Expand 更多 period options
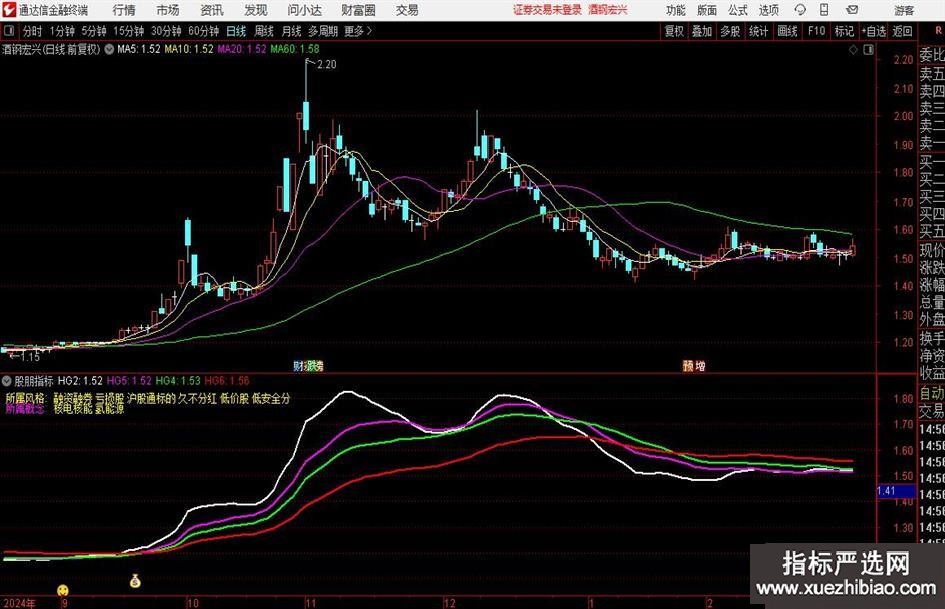 [x=358, y=31]
